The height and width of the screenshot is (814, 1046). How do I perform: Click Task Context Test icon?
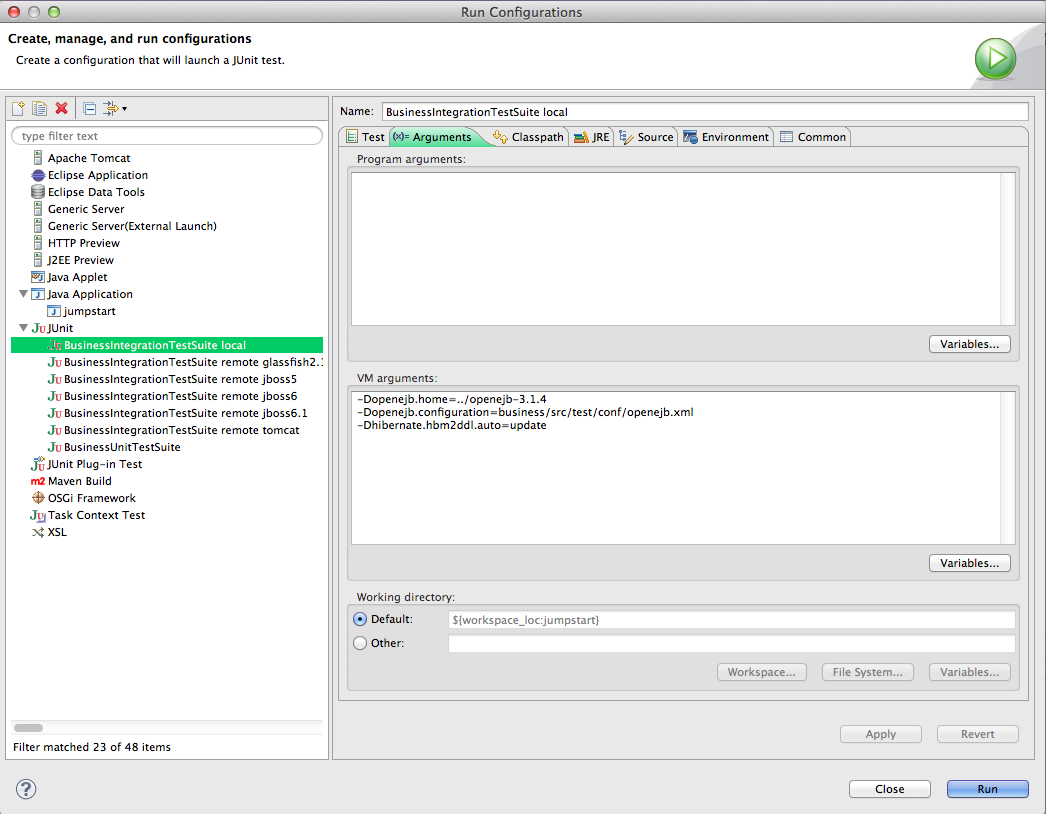point(38,515)
